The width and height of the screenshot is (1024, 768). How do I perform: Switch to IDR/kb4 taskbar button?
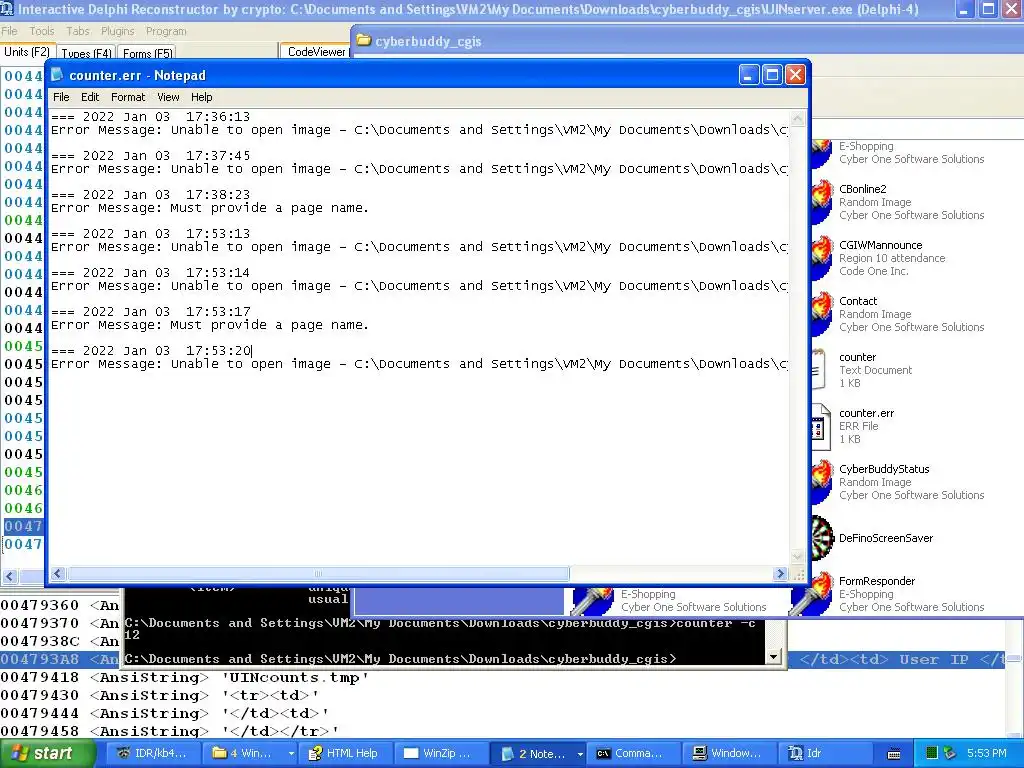(152, 754)
